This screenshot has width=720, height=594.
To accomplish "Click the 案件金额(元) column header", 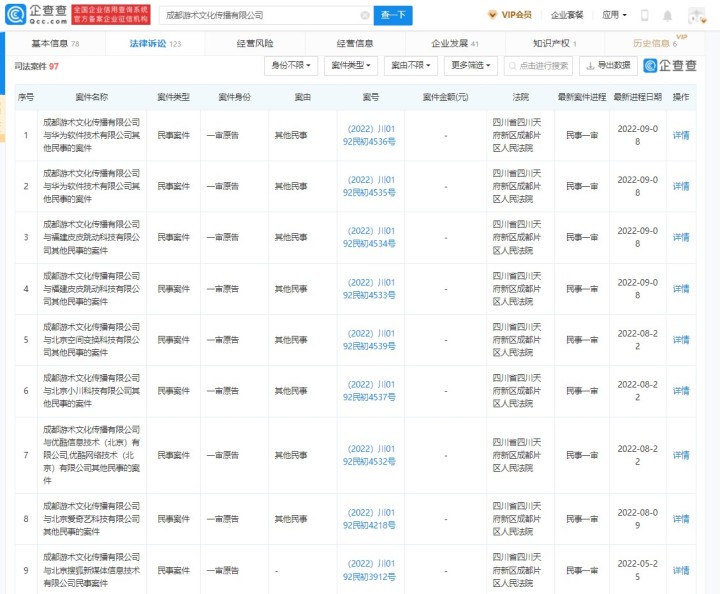I will click(x=445, y=97).
